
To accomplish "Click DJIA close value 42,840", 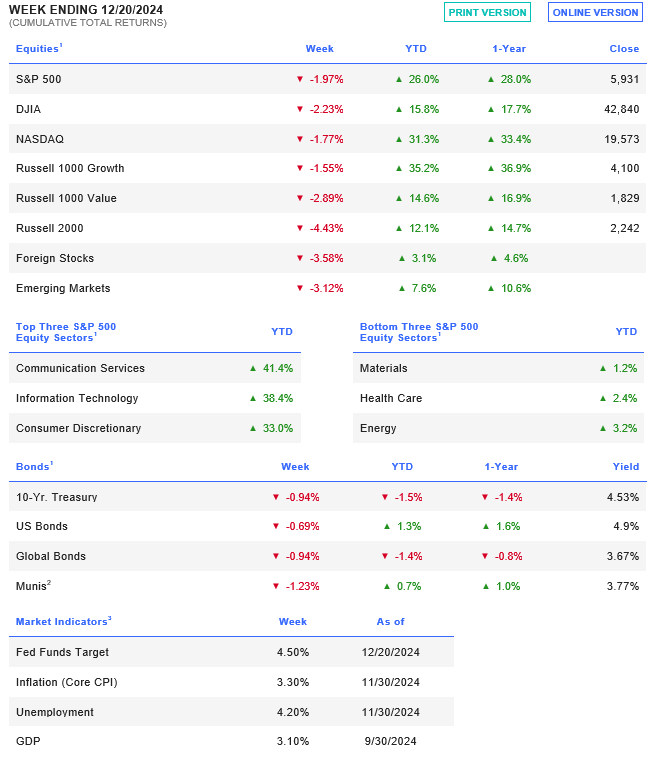I will click(x=622, y=109).
